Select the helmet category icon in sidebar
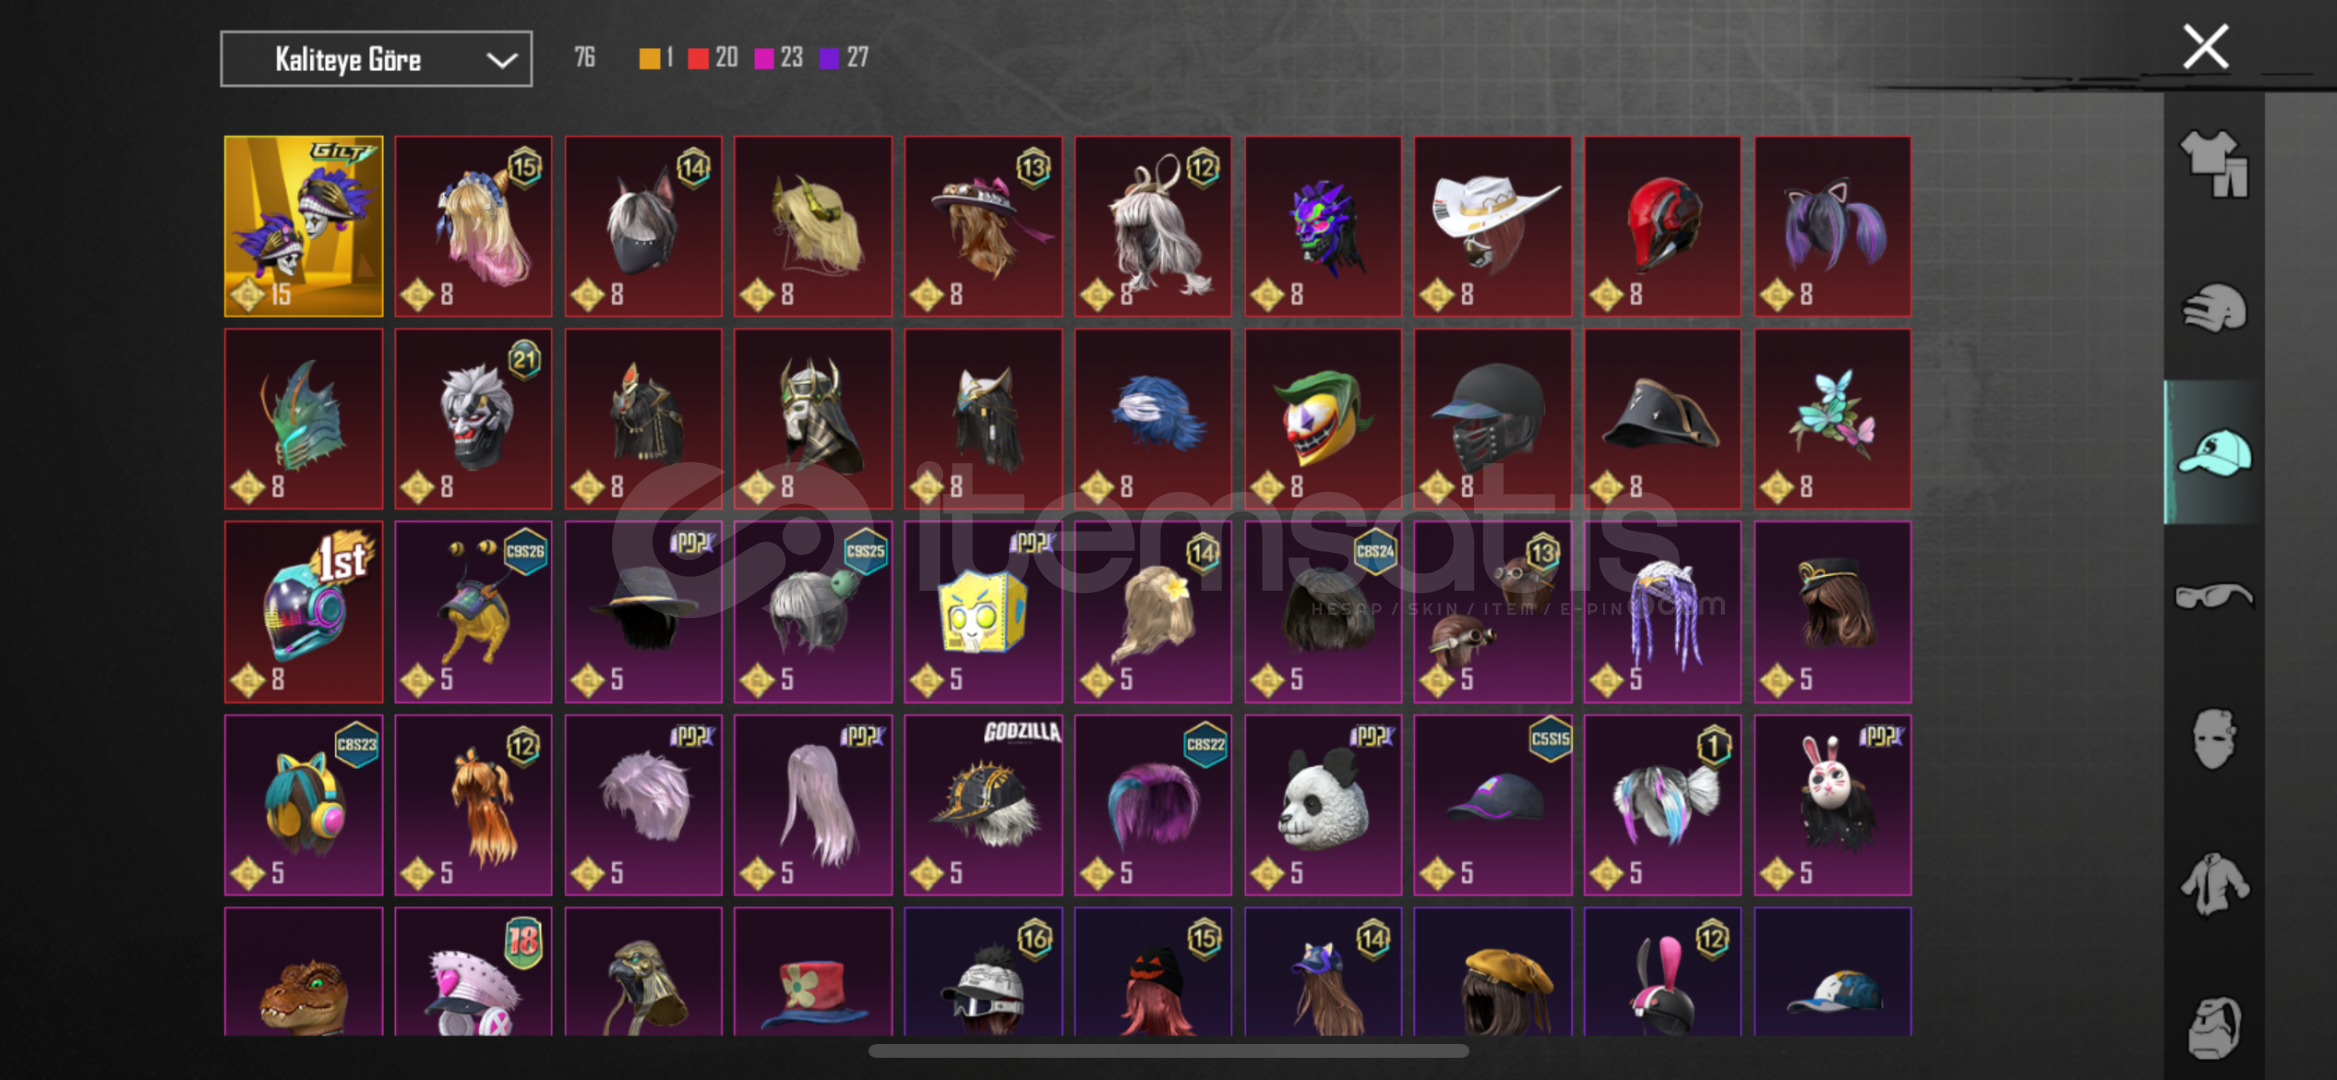Viewport: 2337px width, 1080px height. point(2214,308)
